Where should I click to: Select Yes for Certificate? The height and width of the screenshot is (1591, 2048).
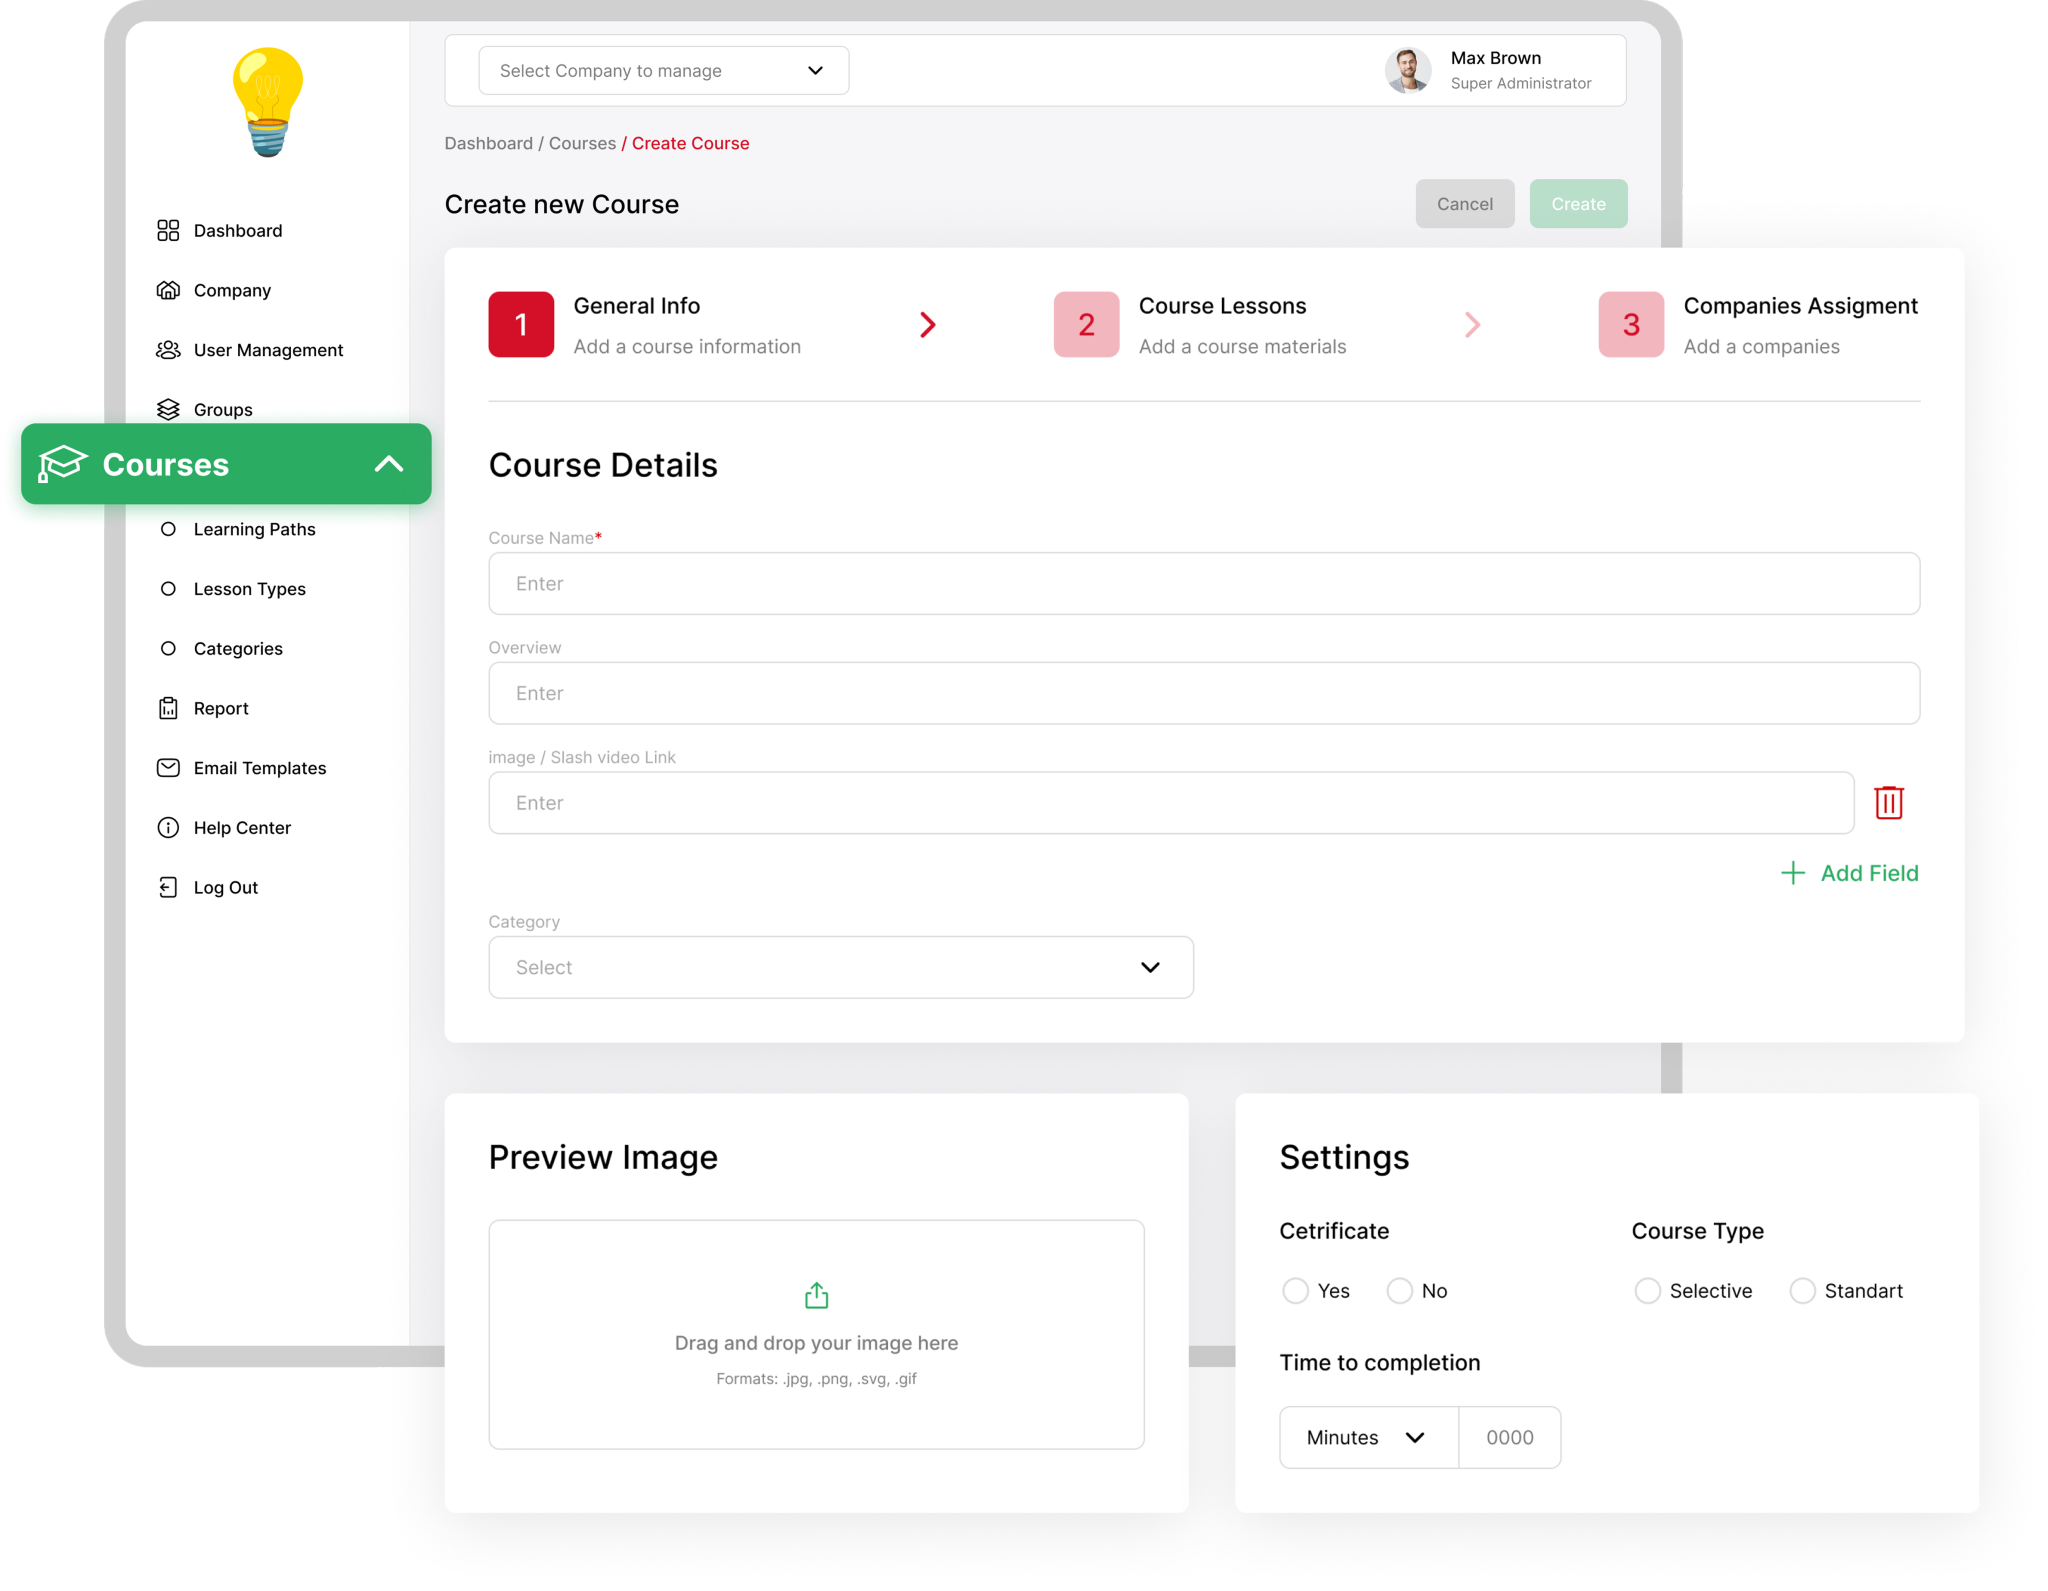tap(1296, 1290)
